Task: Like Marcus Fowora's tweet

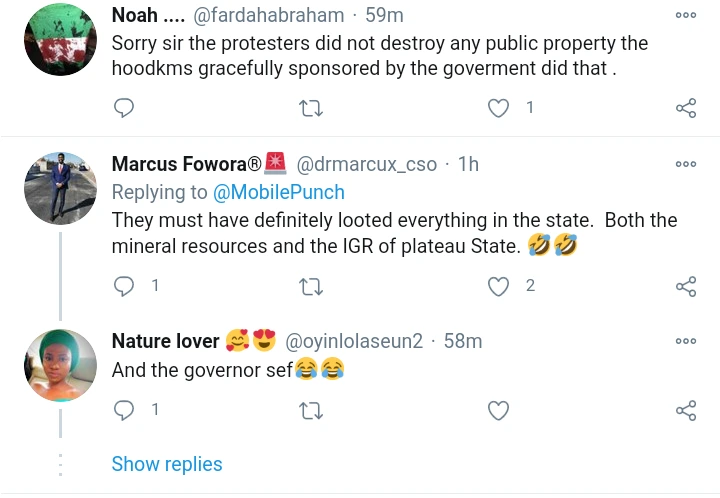Action: (x=498, y=287)
